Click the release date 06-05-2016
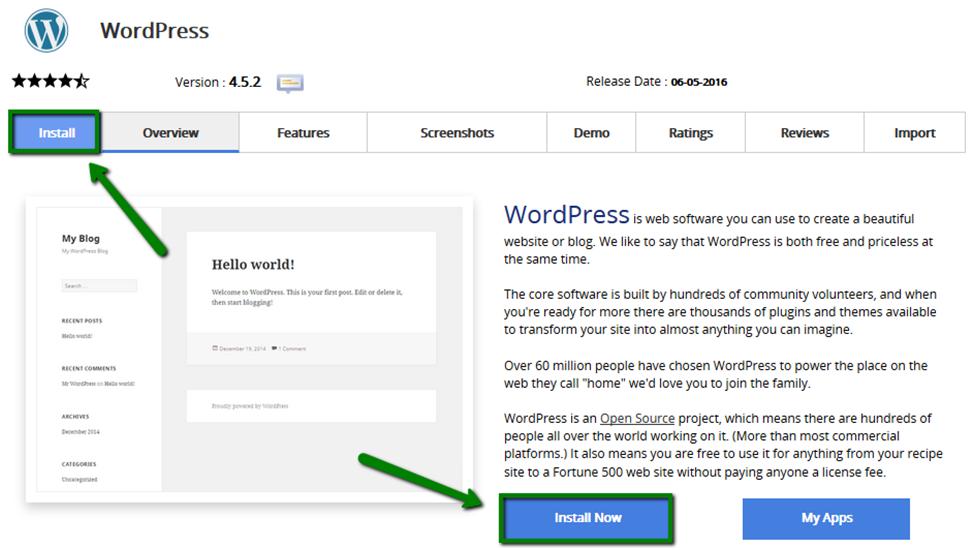The image size is (974, 550). [x=699, y=82]
